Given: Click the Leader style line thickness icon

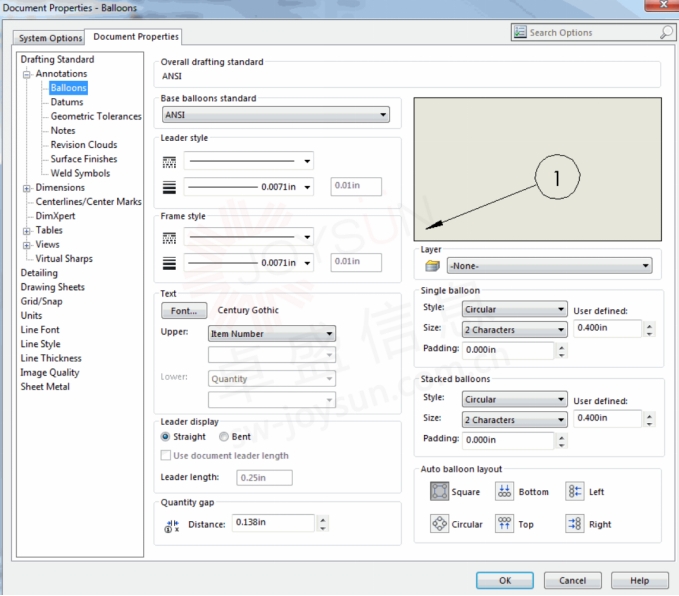Looking at the screenshot, I should point(169,187).
